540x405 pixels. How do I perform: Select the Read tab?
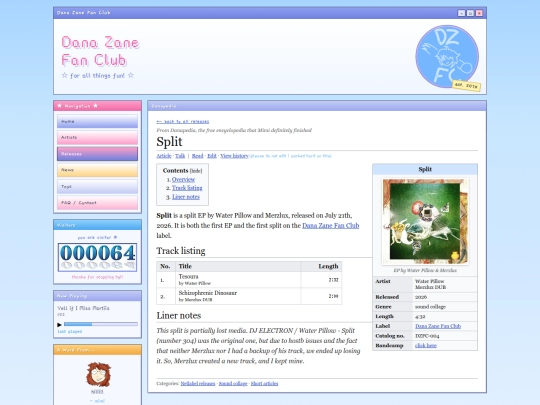197,156
